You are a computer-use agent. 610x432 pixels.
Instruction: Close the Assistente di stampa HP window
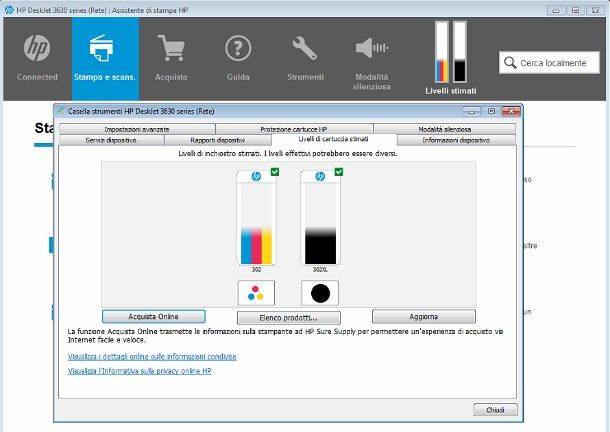tap(595, 10)
